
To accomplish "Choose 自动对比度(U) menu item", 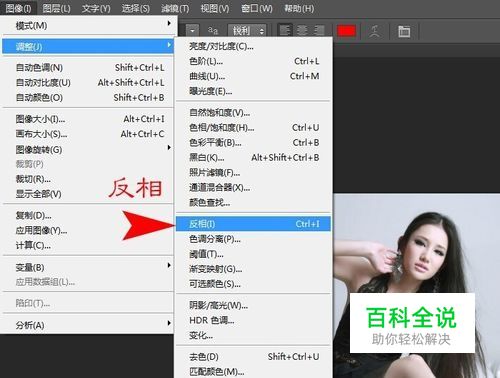I will tap(88, 82).
